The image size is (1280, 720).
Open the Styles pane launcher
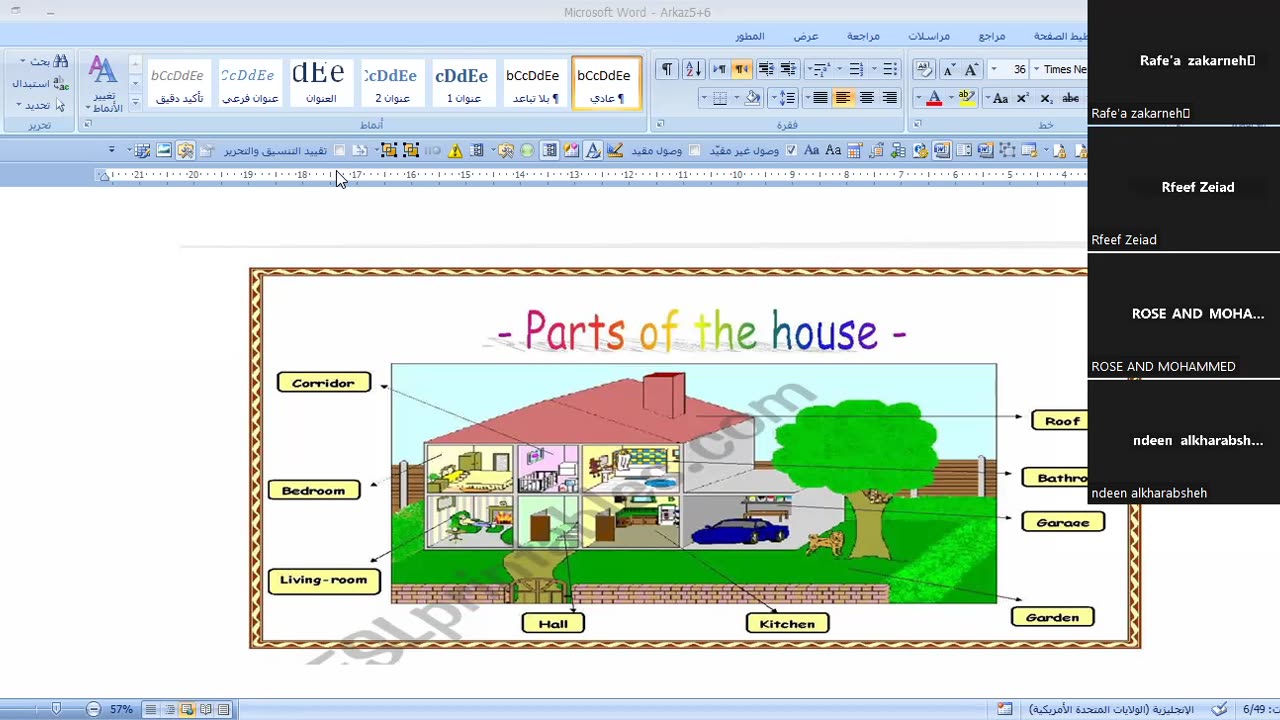coord(87,124)
